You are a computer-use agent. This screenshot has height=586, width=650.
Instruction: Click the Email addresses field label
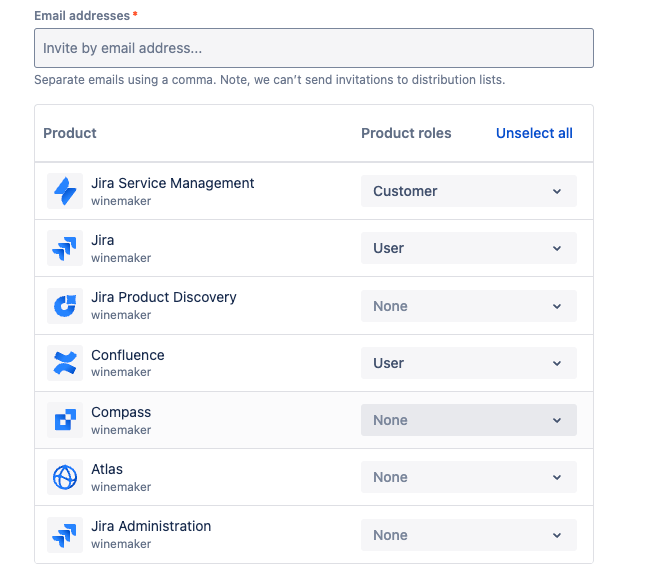[82, 16]
